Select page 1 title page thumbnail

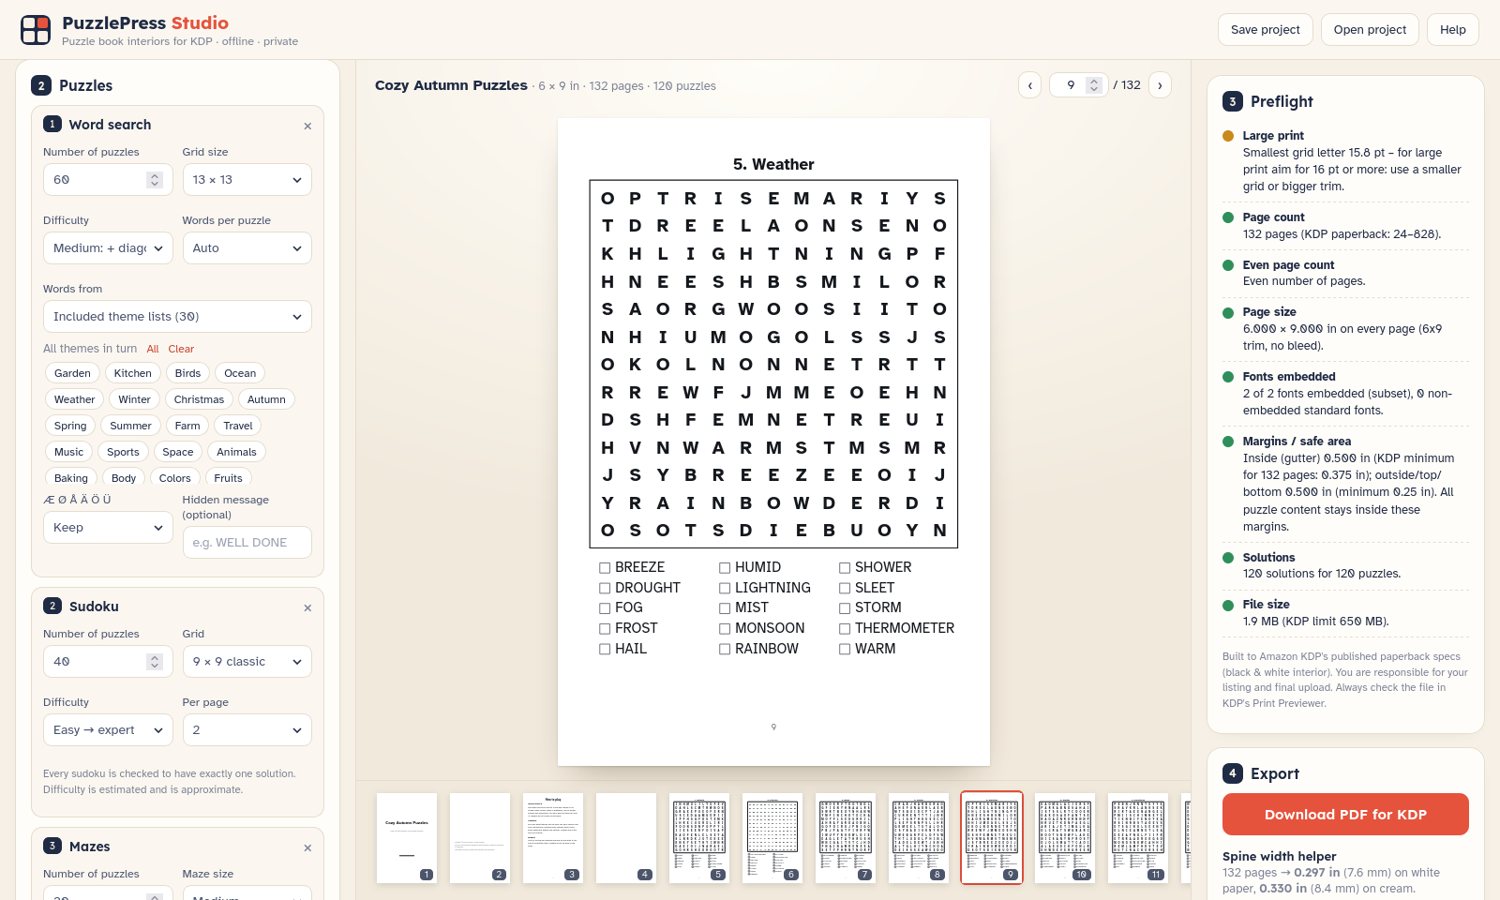(407, 838)
